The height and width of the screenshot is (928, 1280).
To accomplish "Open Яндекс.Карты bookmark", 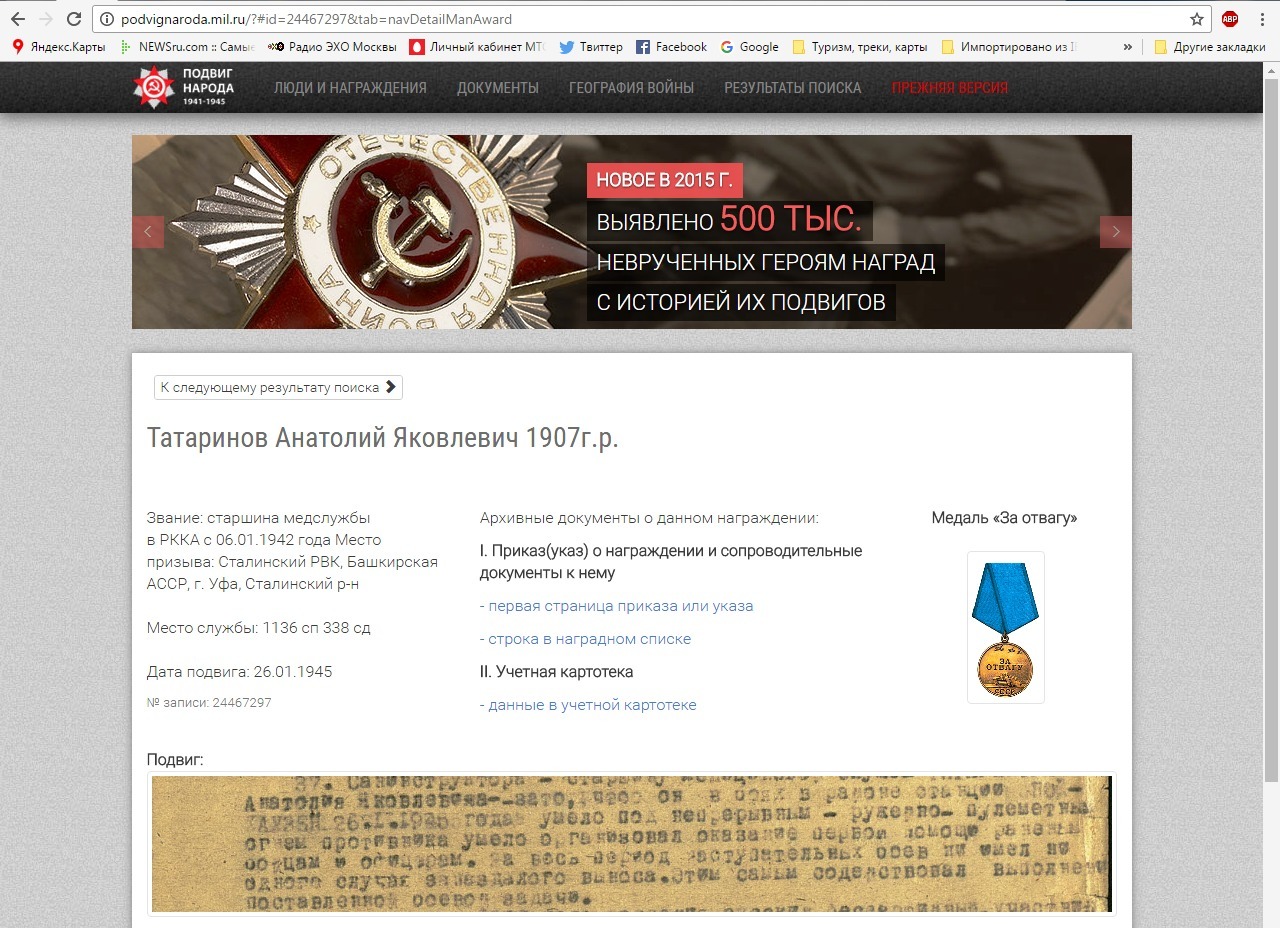I will point(58,47).
